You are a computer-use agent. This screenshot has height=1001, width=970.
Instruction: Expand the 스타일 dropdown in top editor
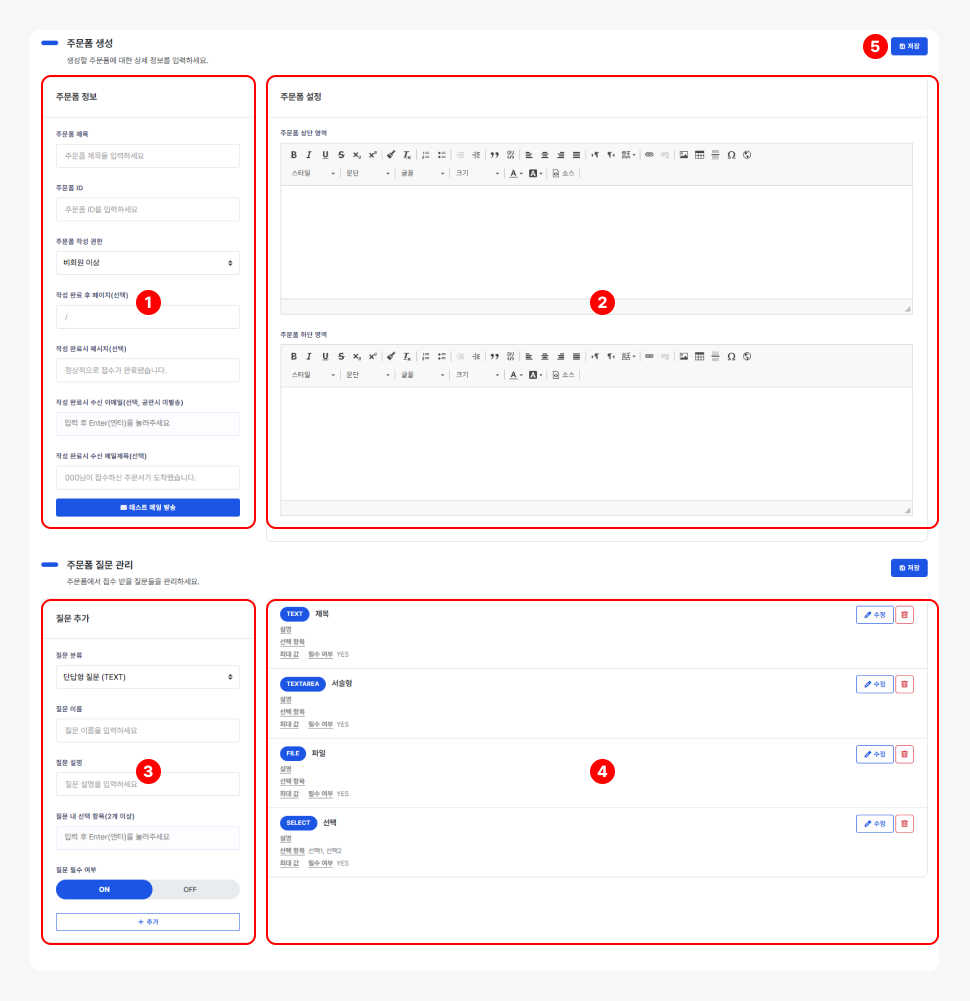(x=313, y=173)
